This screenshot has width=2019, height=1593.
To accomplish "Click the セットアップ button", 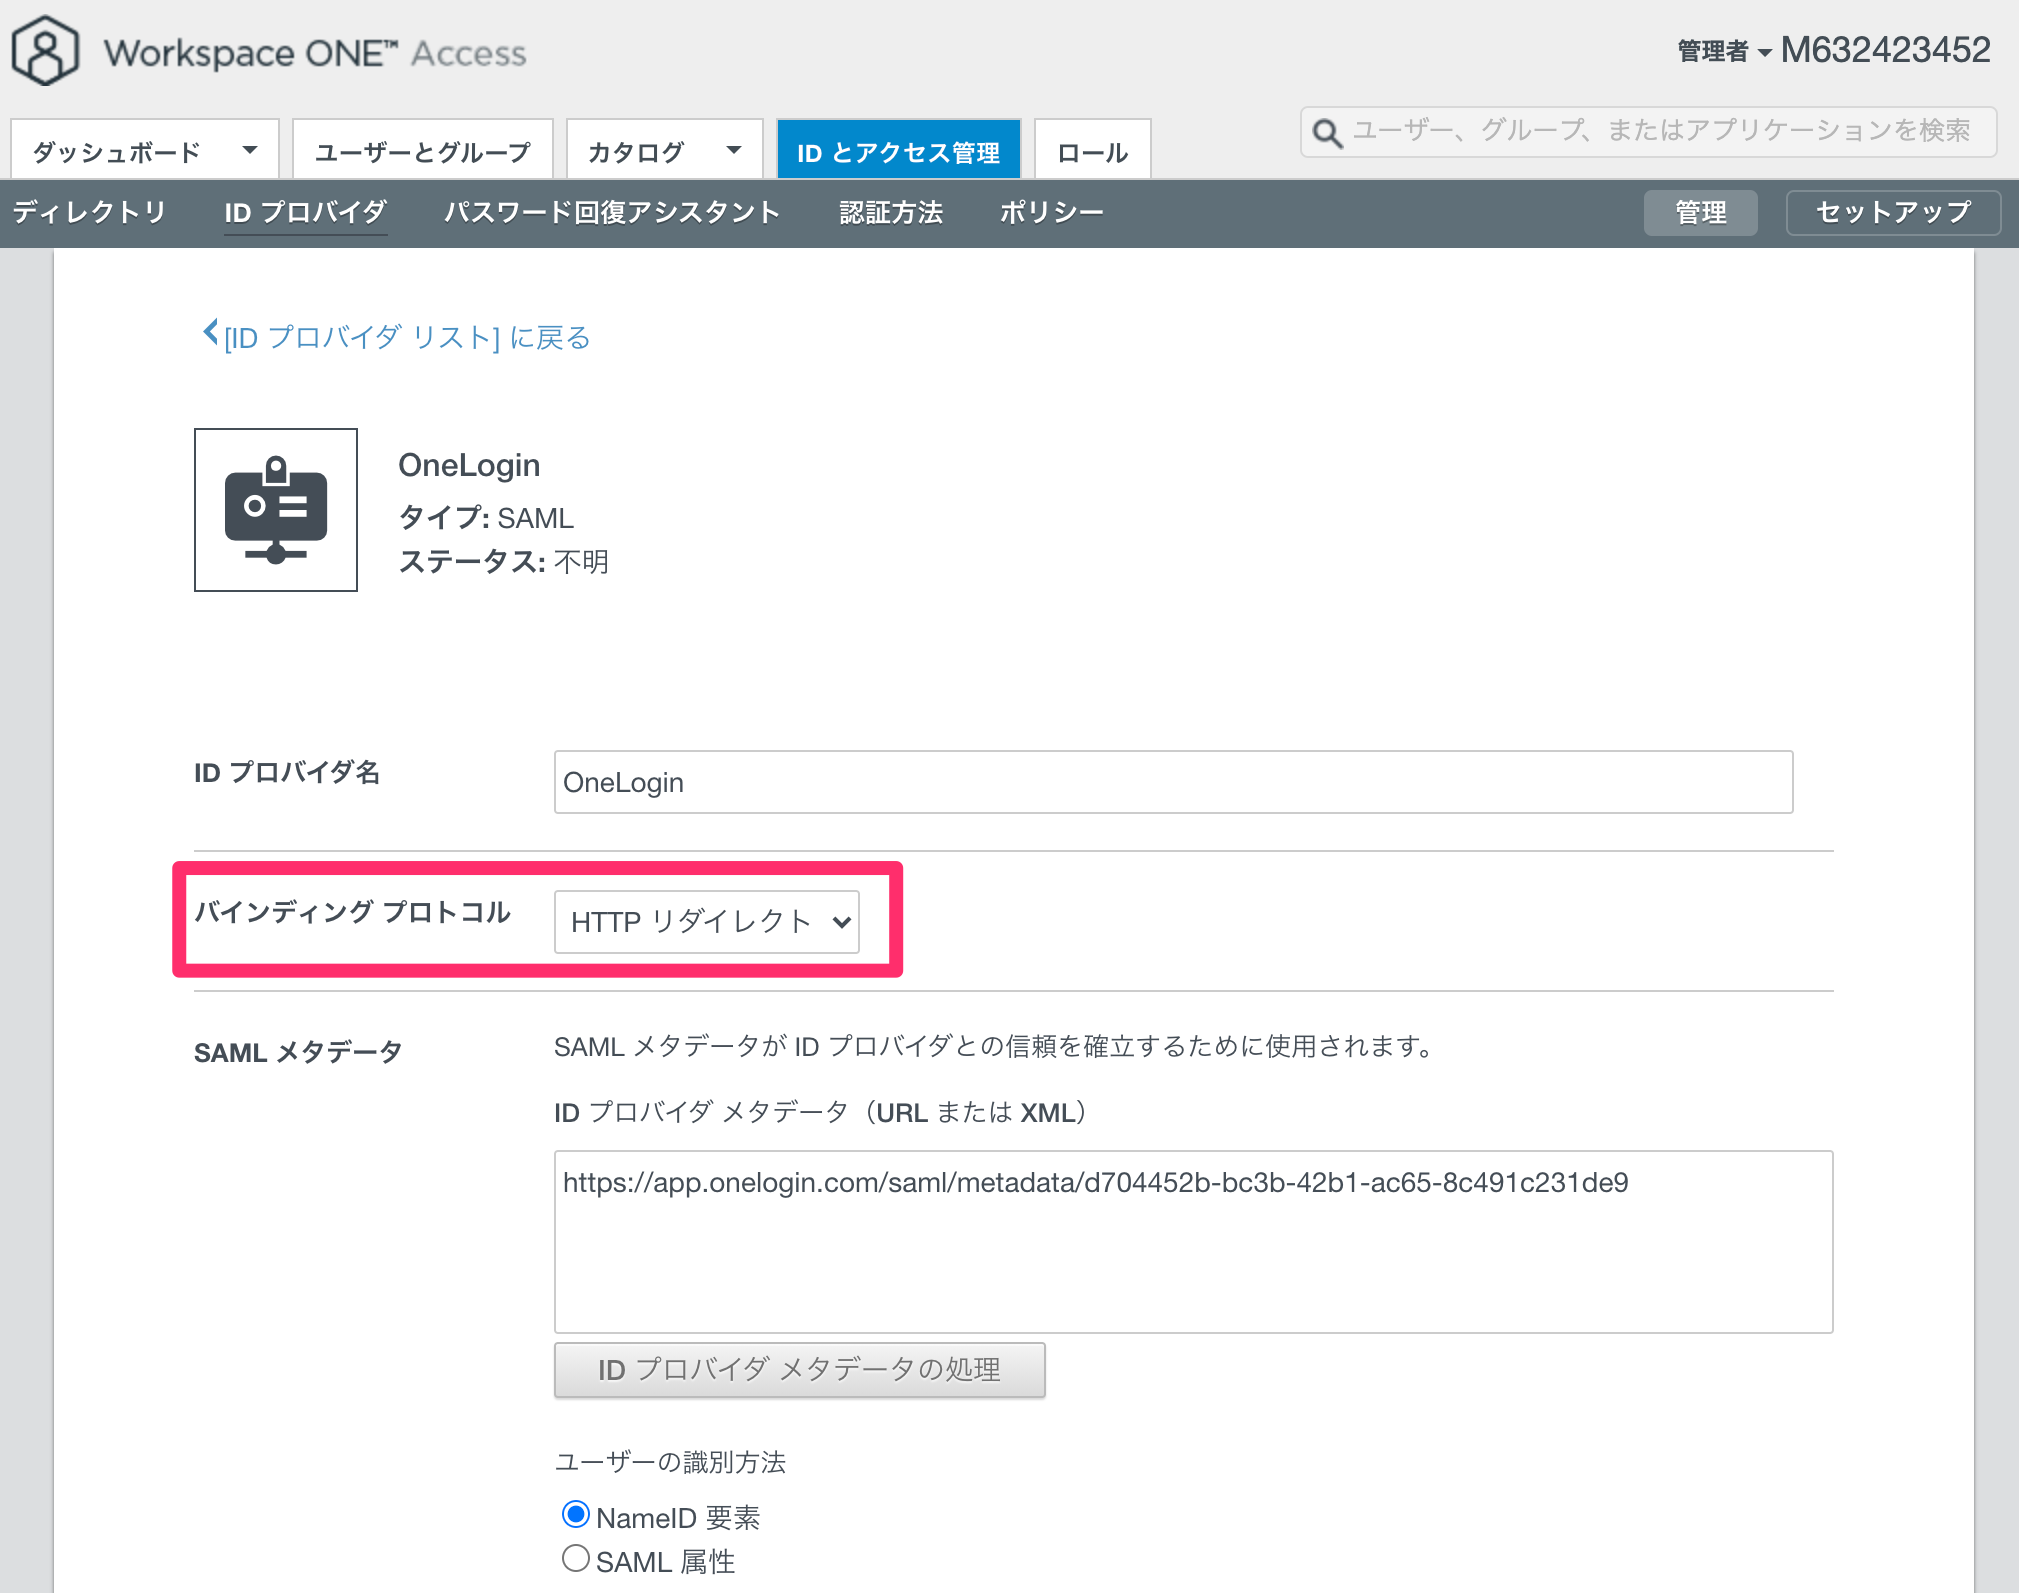I will [x=1894, y=213].
